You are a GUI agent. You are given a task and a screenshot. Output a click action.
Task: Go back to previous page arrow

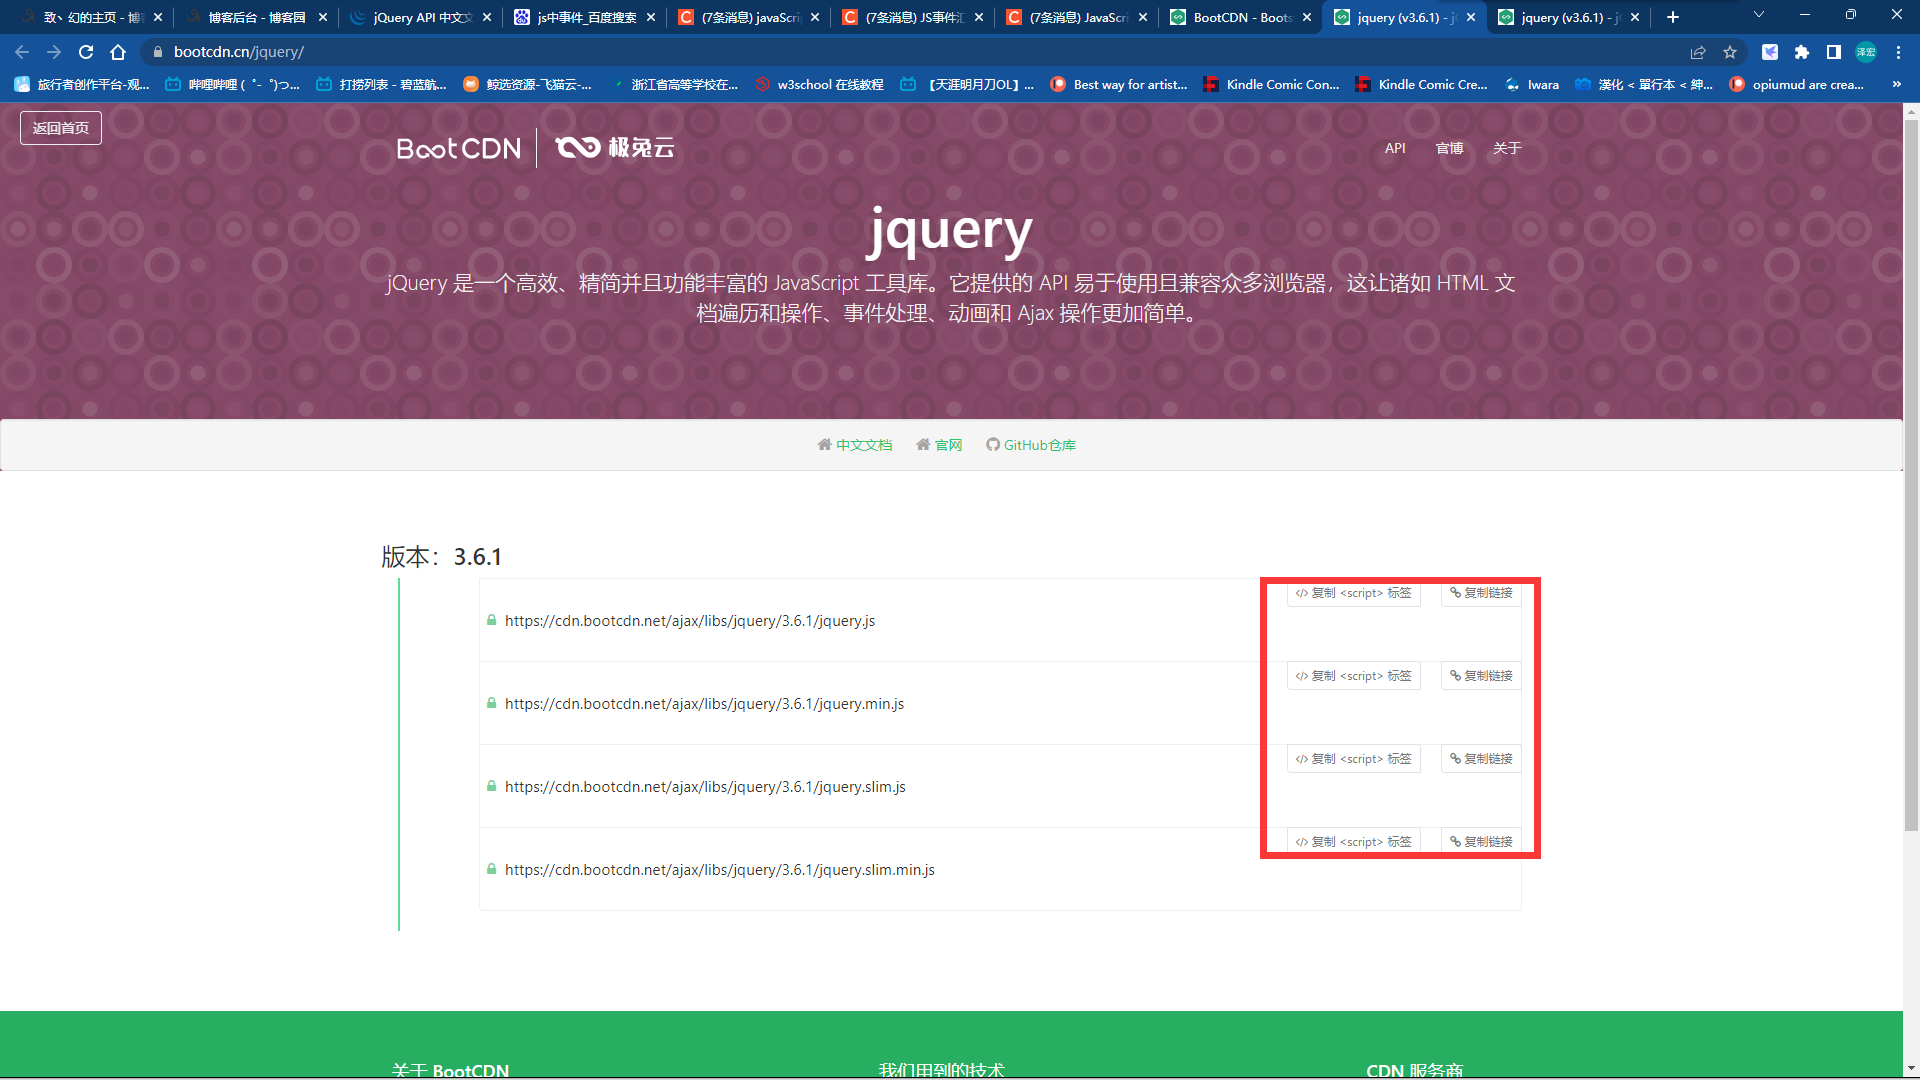(x=22, y=52)
